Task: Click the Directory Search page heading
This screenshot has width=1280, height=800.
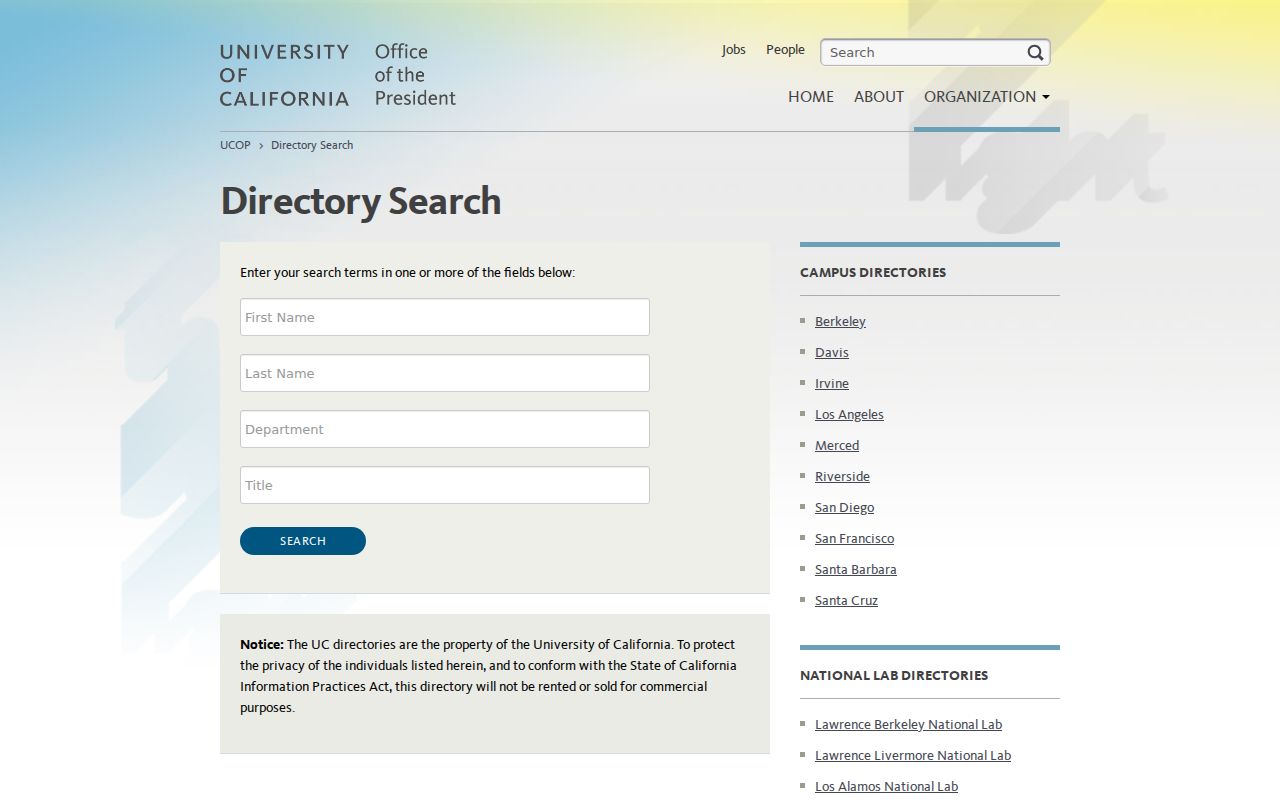Action: pos(361,201)
